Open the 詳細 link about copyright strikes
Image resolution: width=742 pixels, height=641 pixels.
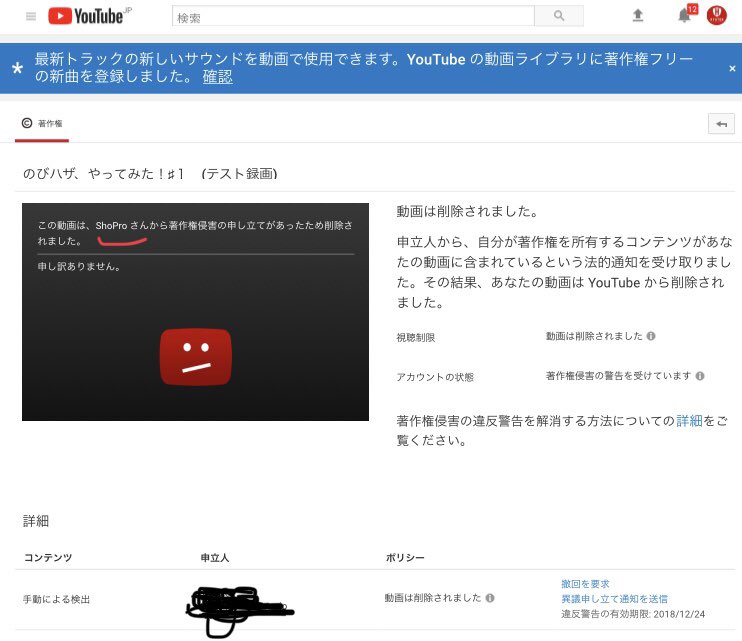pyautogui.click(x=689, y=421)
